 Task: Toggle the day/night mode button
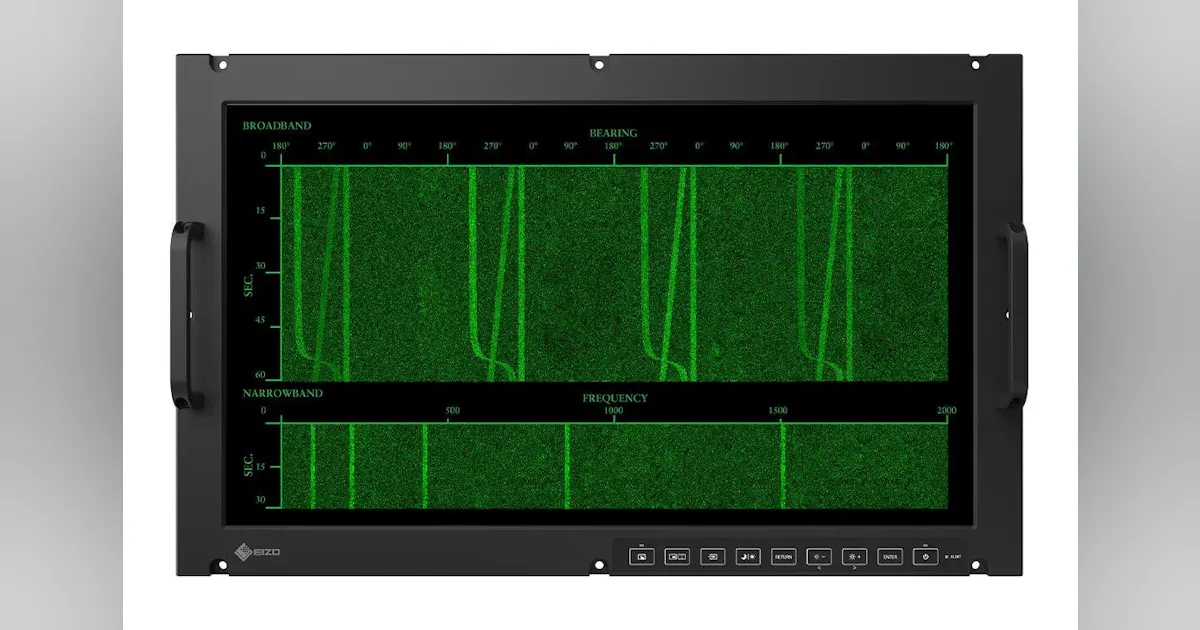pos(748,557)
